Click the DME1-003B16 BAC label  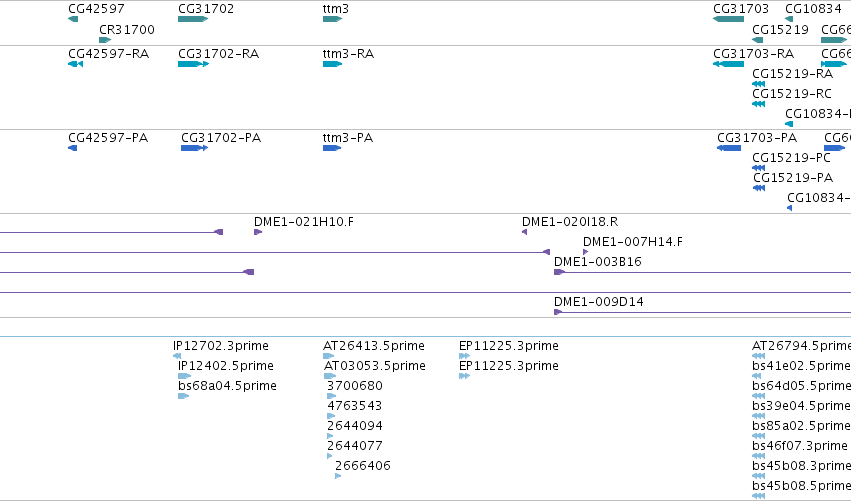tap(598, 262)
